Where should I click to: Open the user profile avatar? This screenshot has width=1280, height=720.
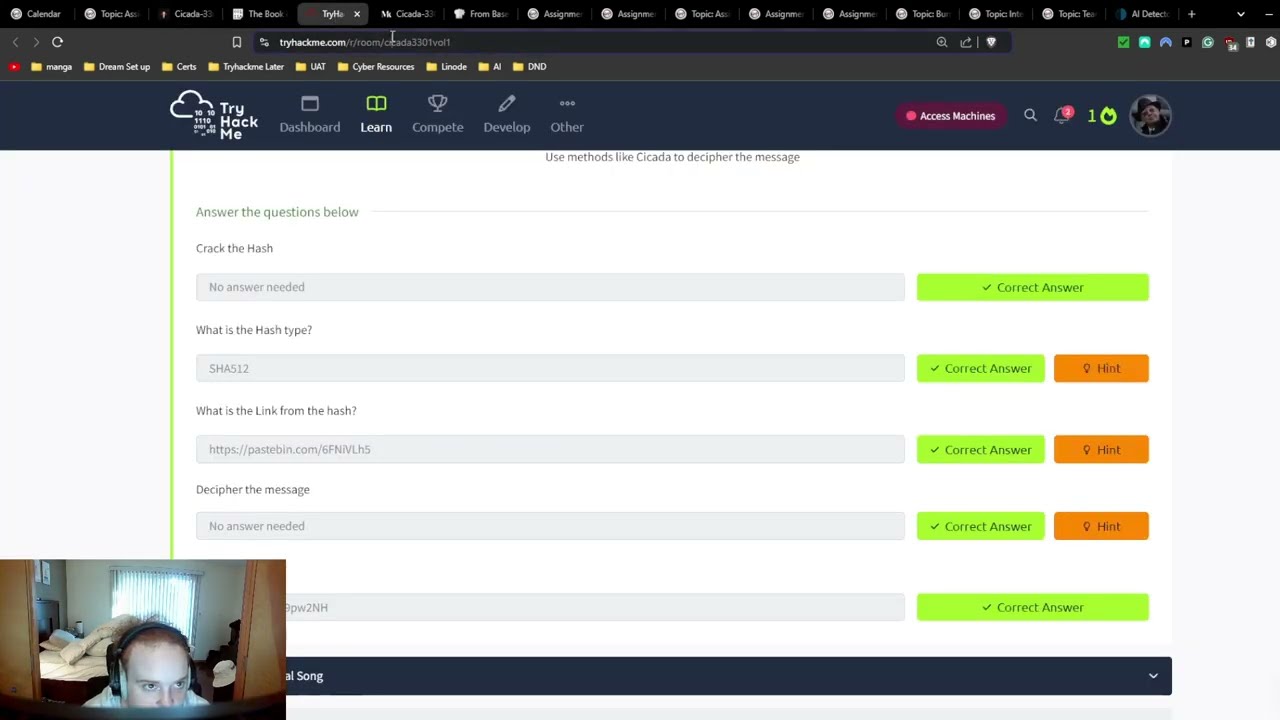[x=1150, y=116]
